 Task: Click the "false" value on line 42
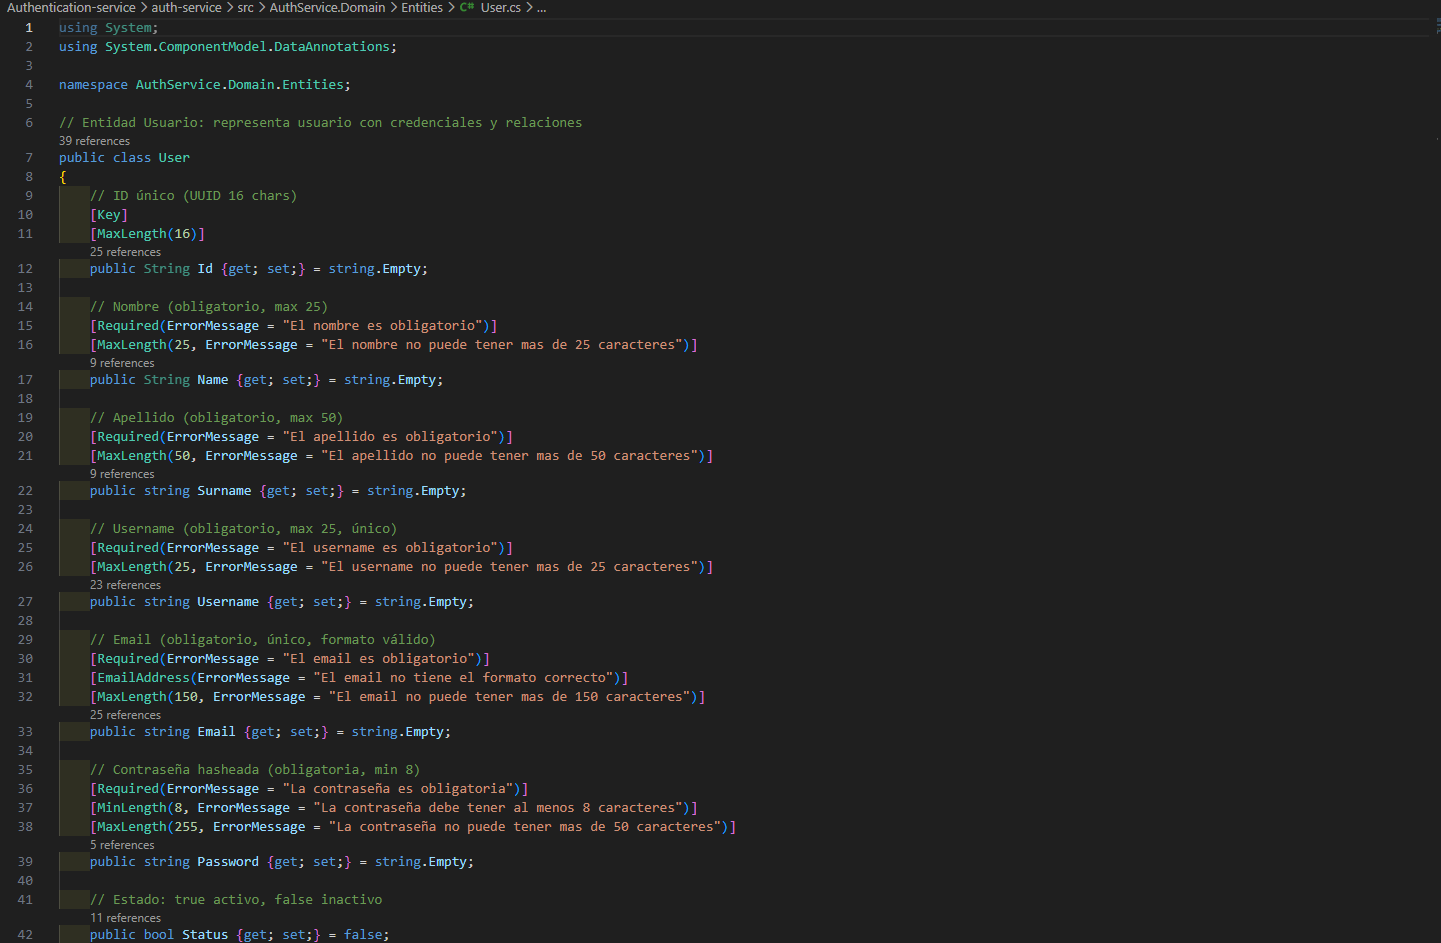(363, 935)
